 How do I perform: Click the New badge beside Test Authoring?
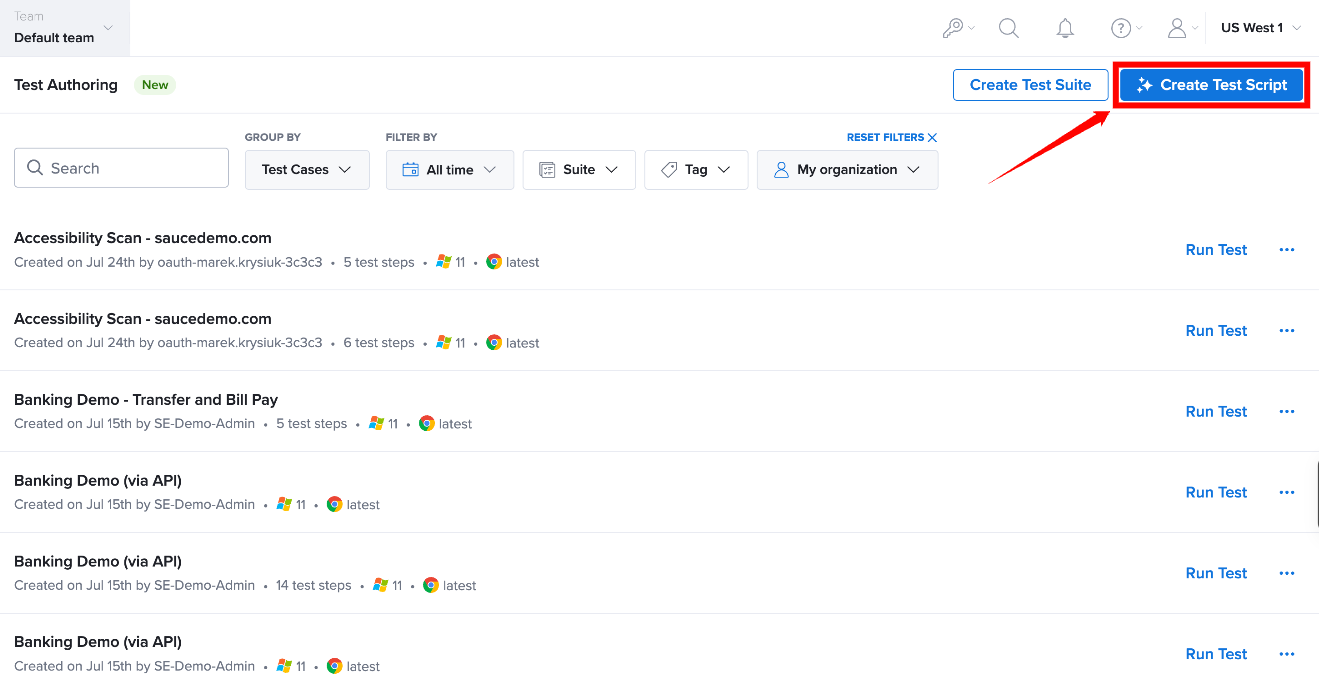(x=155, y=85)
